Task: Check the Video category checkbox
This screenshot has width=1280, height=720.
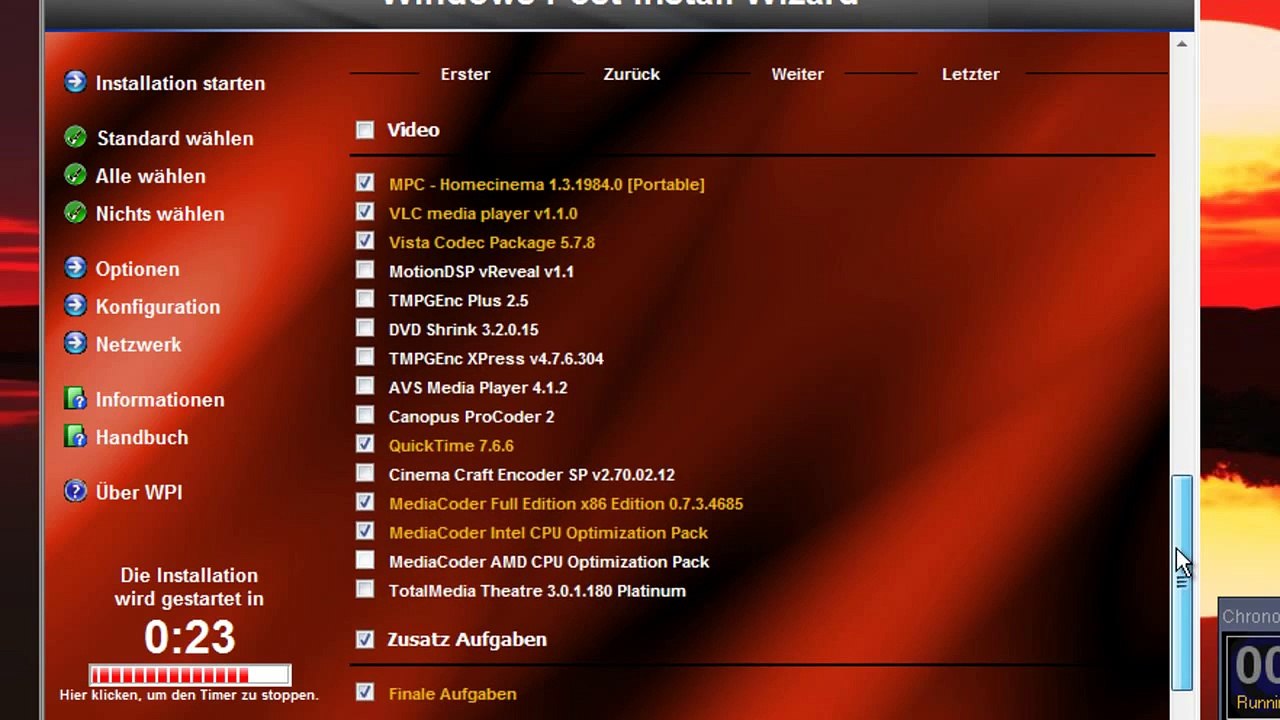Action: pyautogui.click(x=365, y=130)
